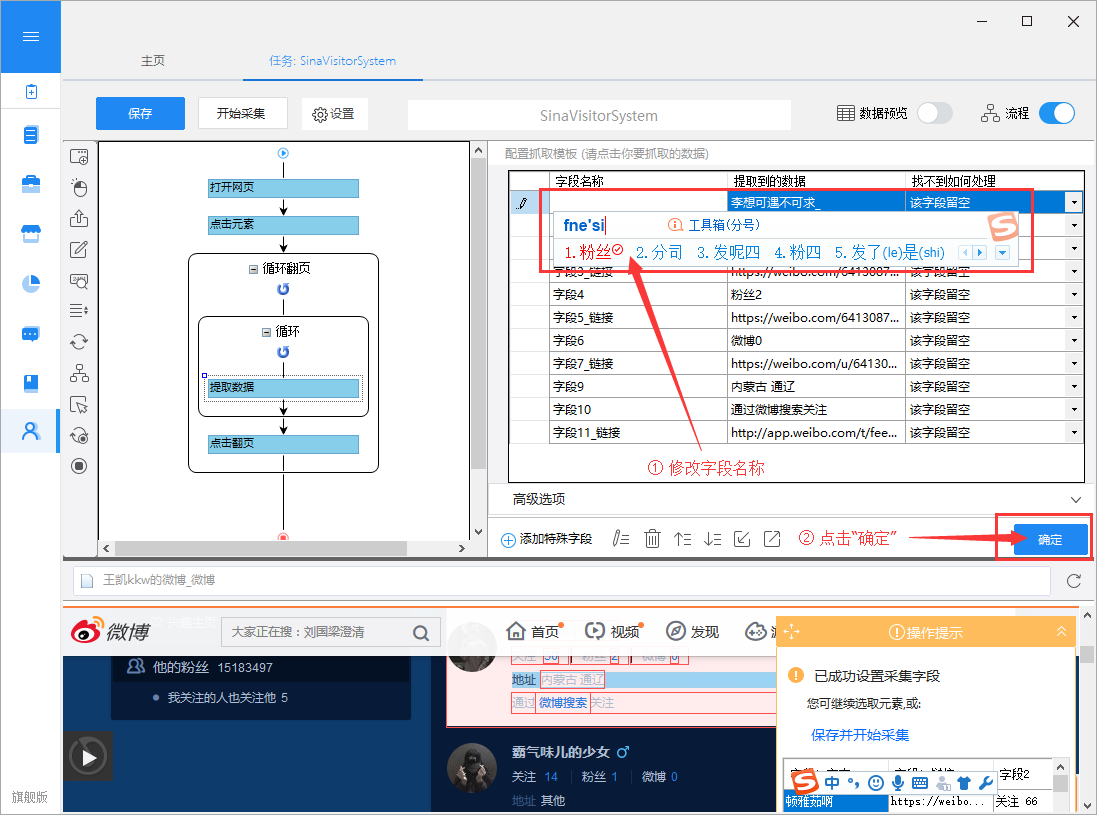Select the stop process circle tool
The height and width of the screenshot is (815, 1097).
click(79, 466)
